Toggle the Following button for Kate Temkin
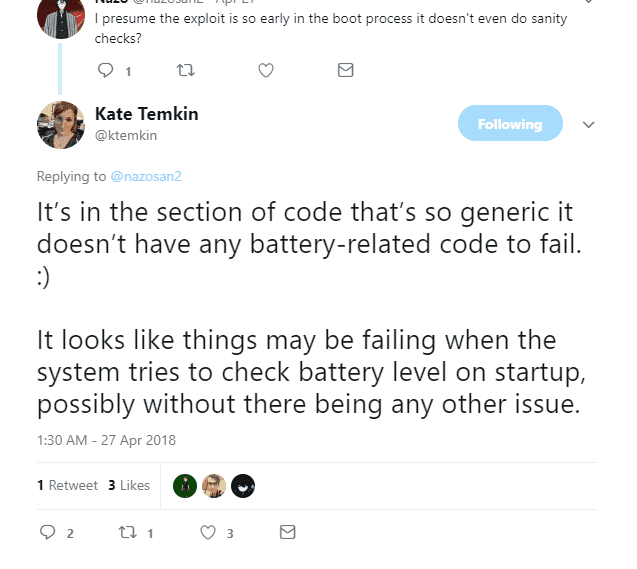This screenshot has width=637, height=569. click(510, 123)
